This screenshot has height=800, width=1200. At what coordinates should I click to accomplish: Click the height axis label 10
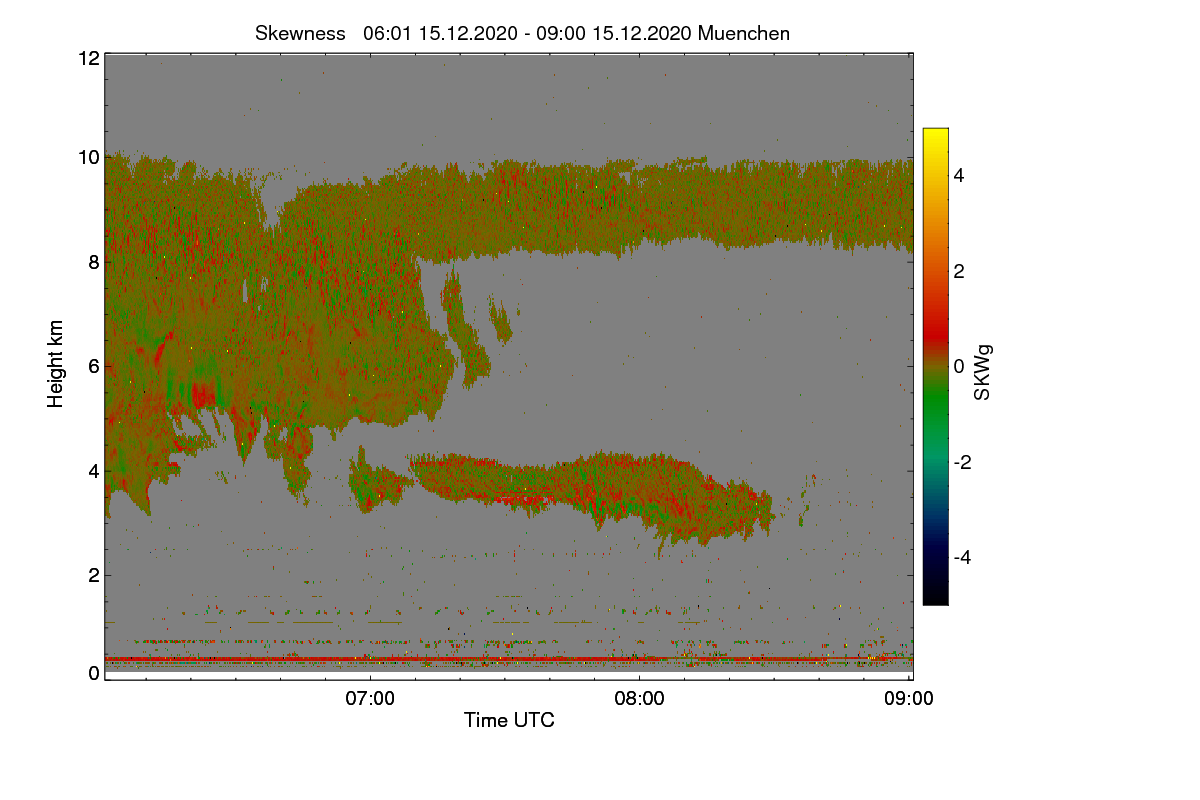point(88,157)
